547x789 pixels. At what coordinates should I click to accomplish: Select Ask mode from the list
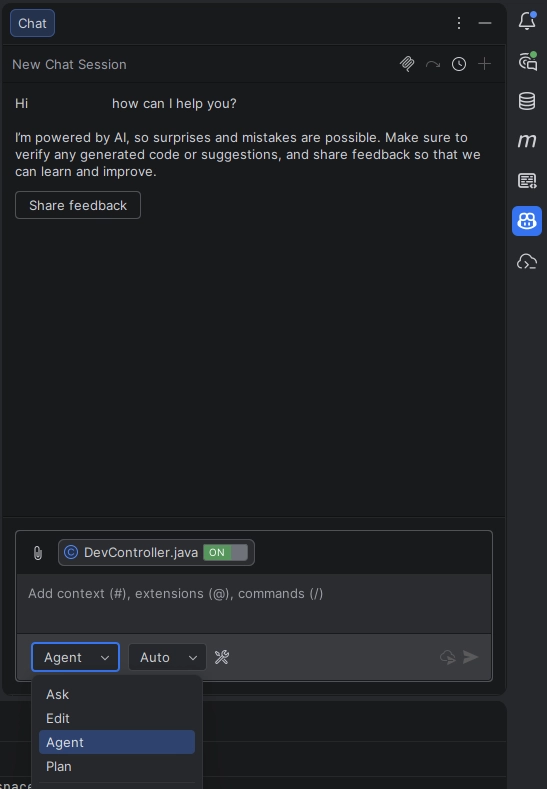117,694
